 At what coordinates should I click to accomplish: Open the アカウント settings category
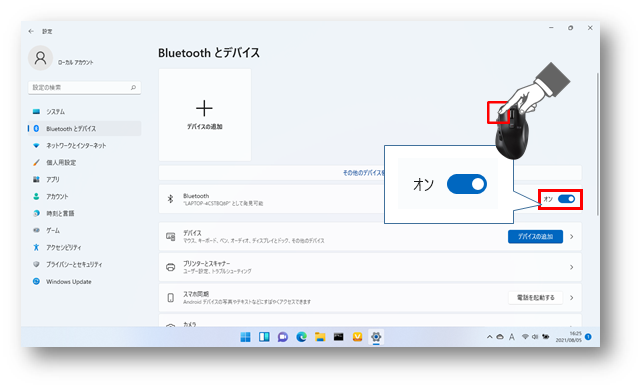pyautogui.click(x=84, y=197)
